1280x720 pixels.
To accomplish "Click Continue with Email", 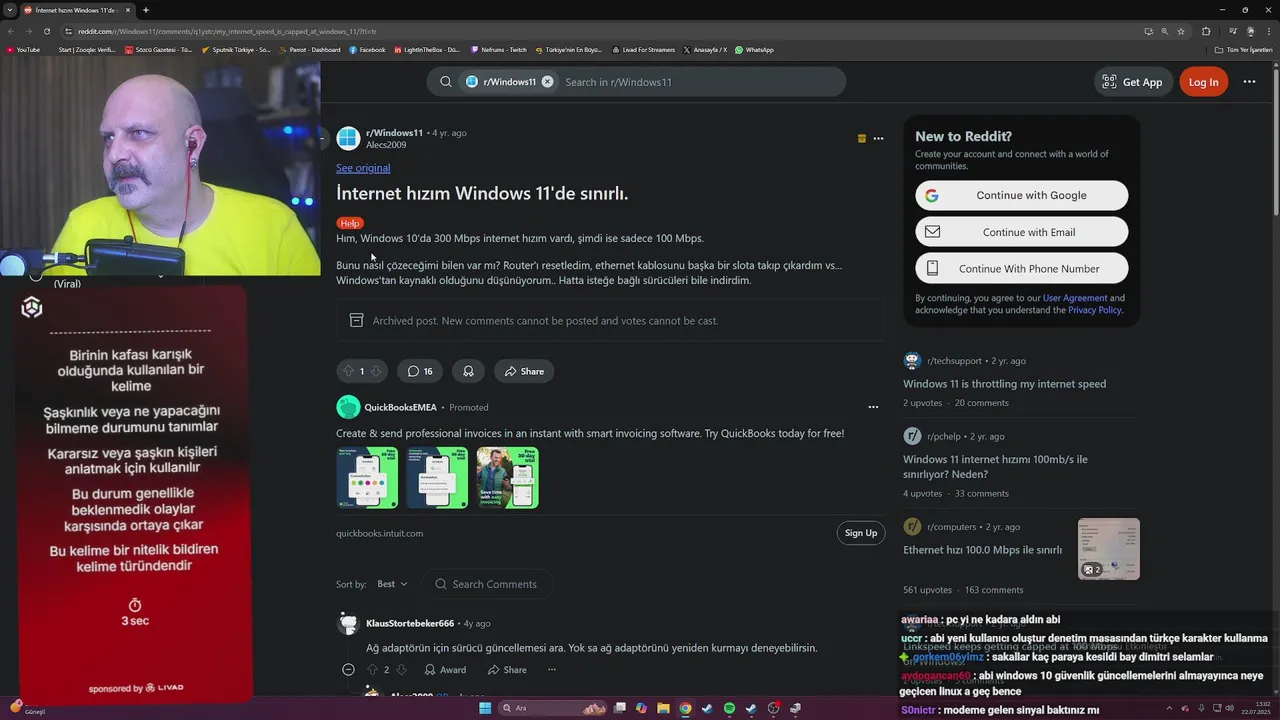I will click(x=1021, y=232).
